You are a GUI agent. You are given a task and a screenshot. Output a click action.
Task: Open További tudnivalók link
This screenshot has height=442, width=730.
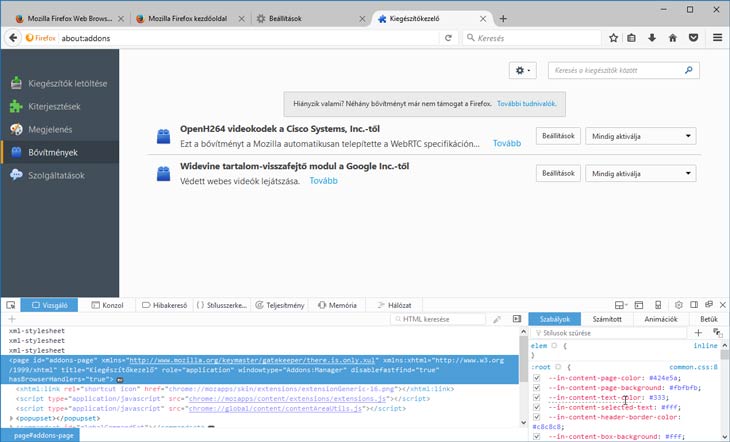pyautogui.click(x=527, y=103)
